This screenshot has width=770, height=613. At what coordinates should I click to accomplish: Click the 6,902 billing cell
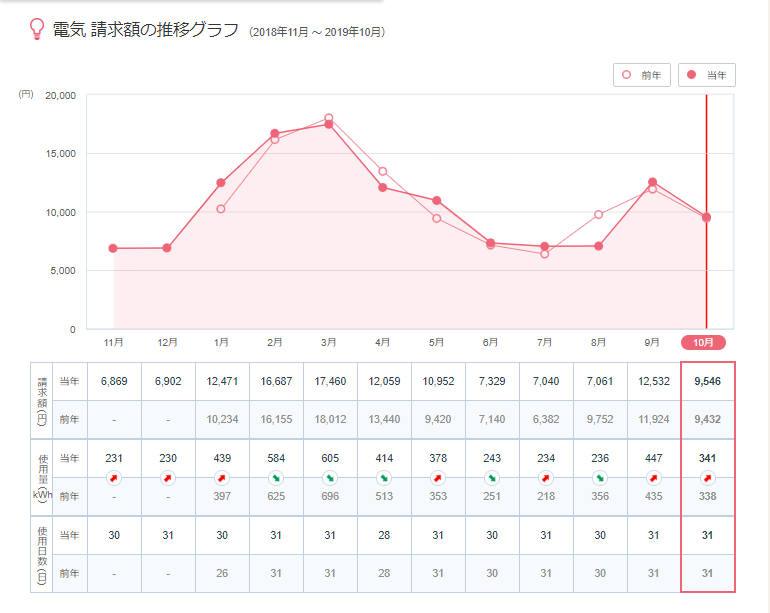coord(168,381)
